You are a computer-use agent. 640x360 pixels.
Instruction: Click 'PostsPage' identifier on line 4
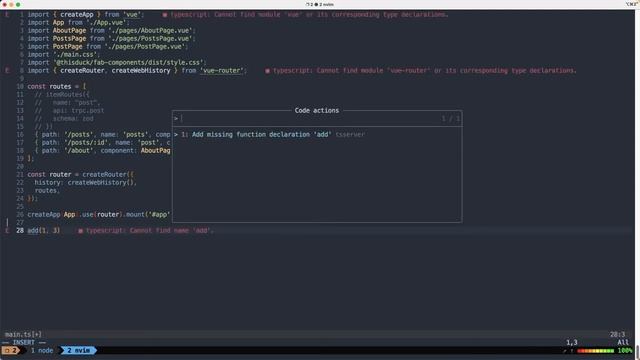tap(69, 38)
